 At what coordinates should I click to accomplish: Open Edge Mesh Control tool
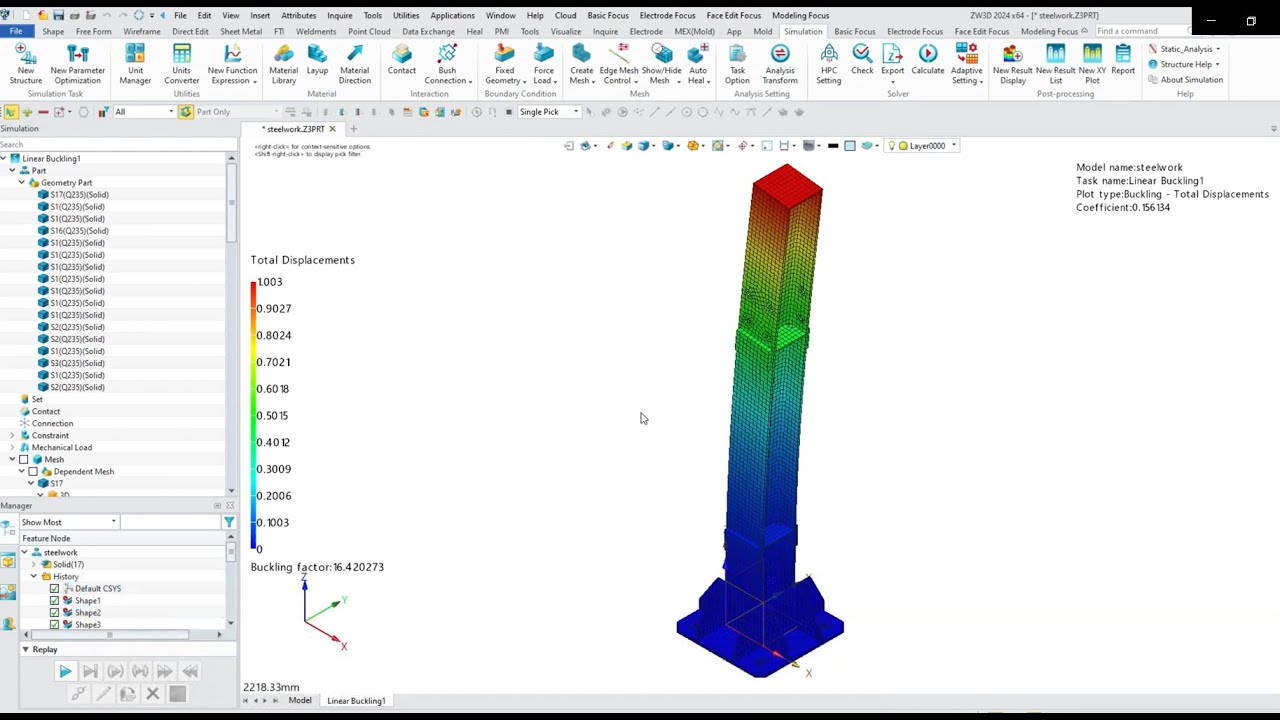pos(619,64)
